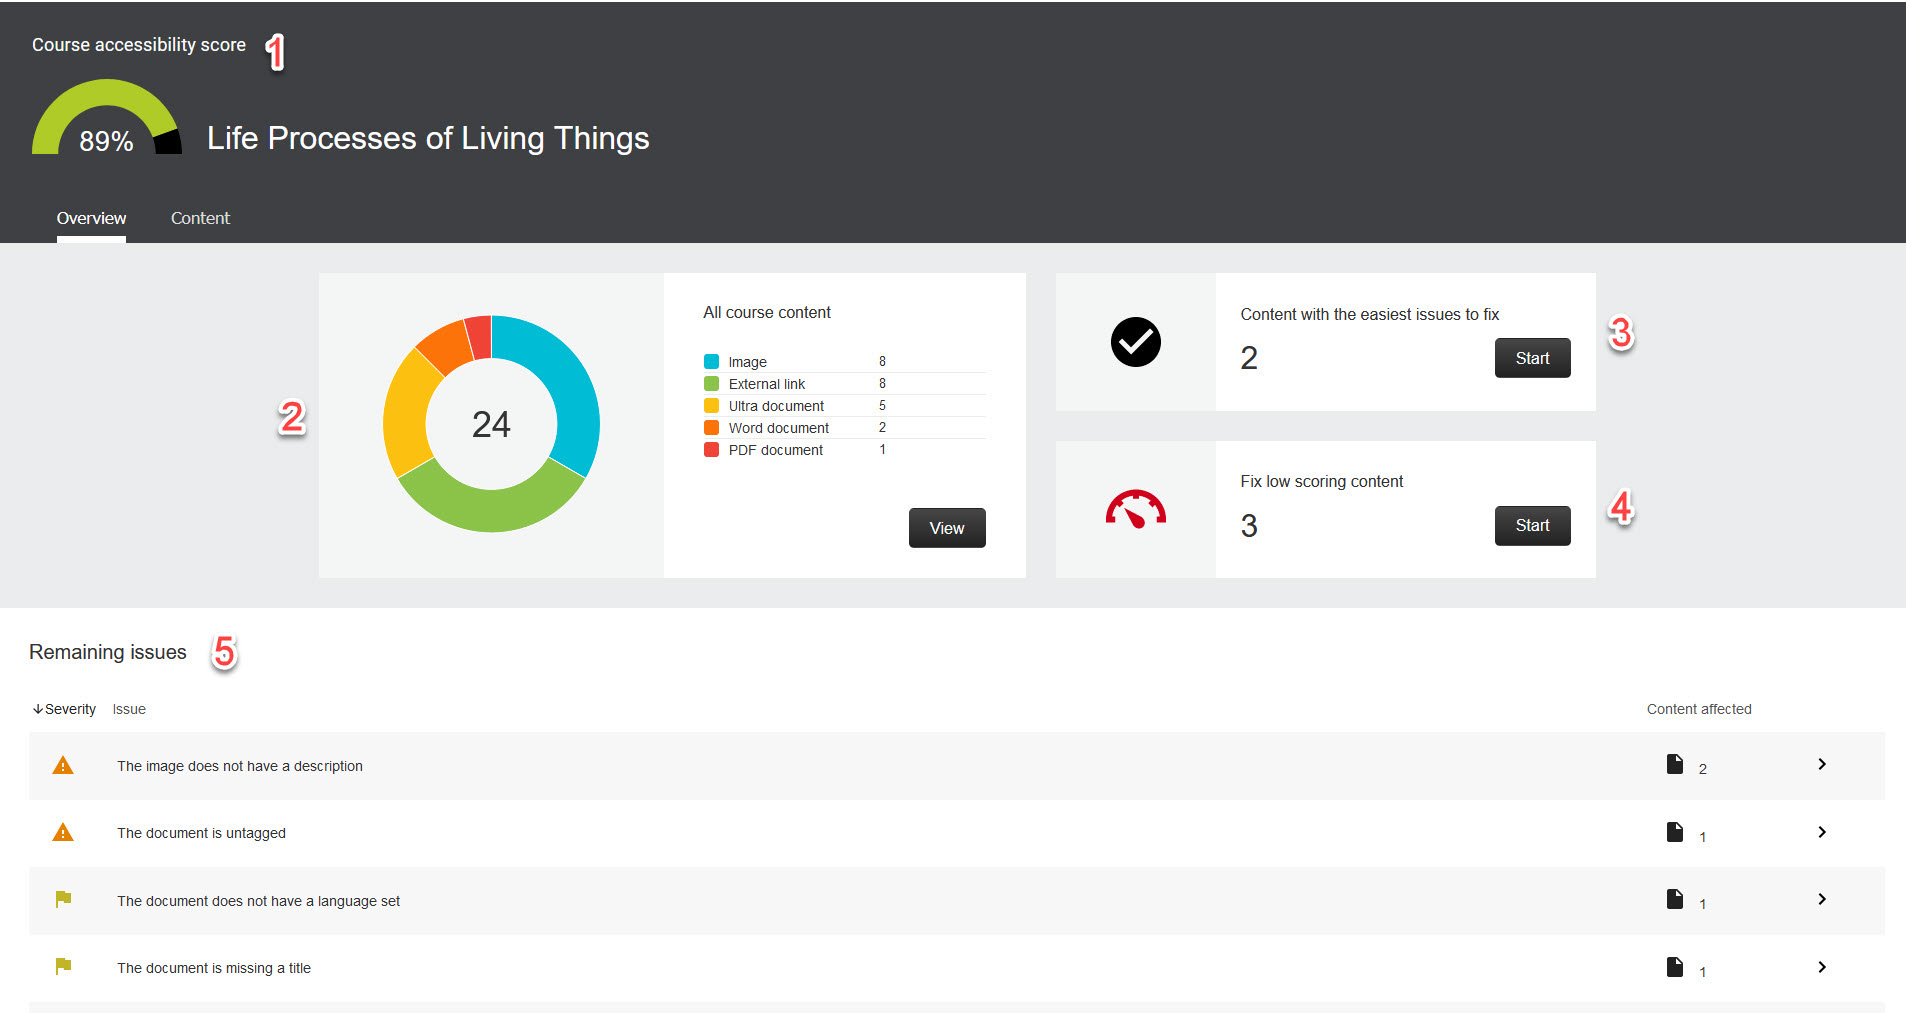Click the black checkmark icon on easiest issues card
Viewport: 1906px width, 1013px height.
[1135, 342]
